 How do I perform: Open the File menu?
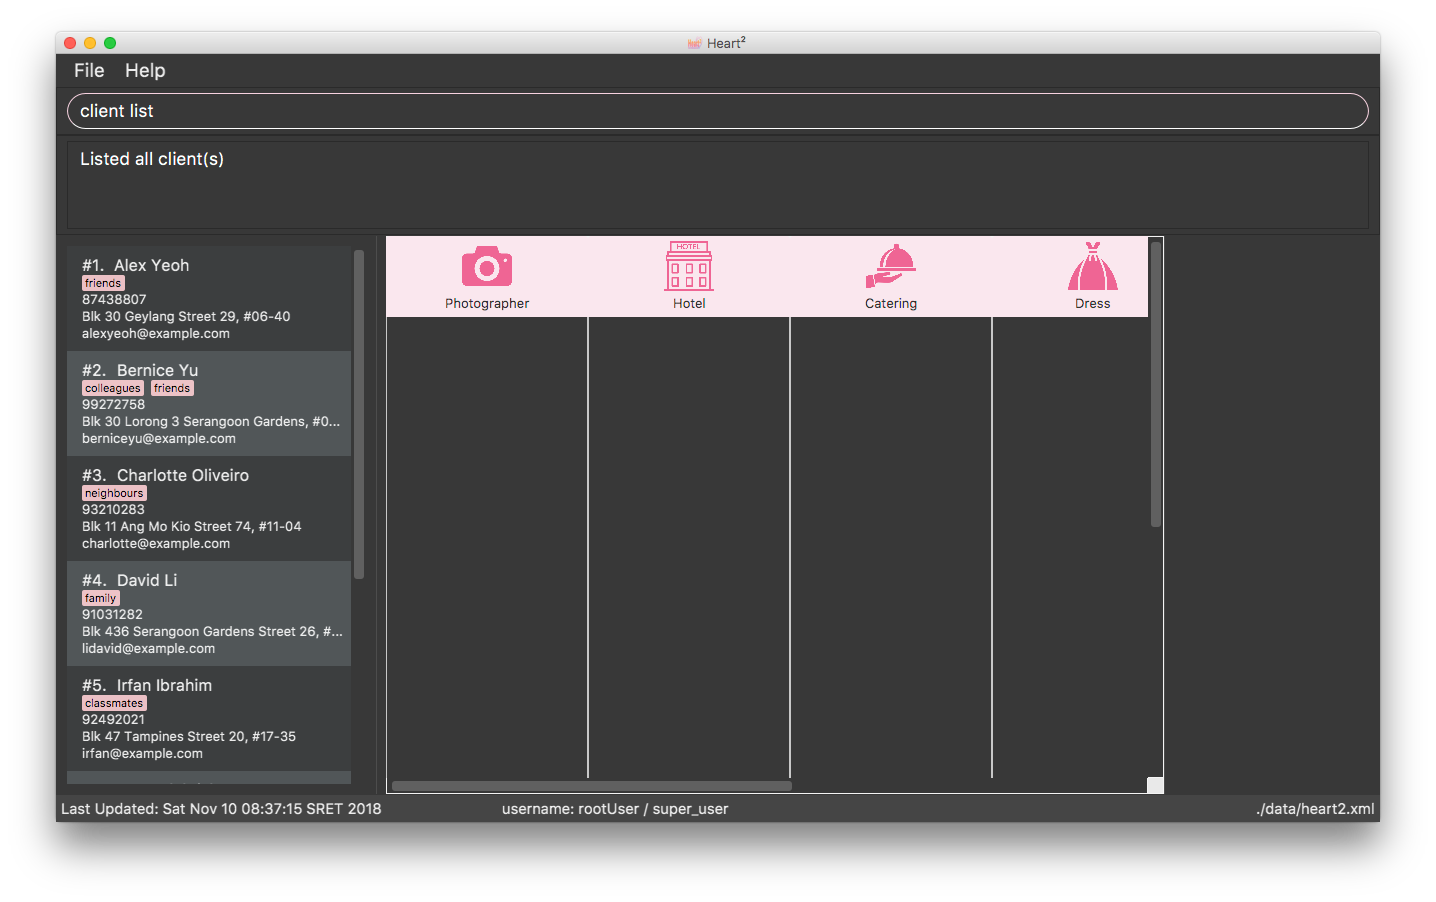click(x=89, y=70)
